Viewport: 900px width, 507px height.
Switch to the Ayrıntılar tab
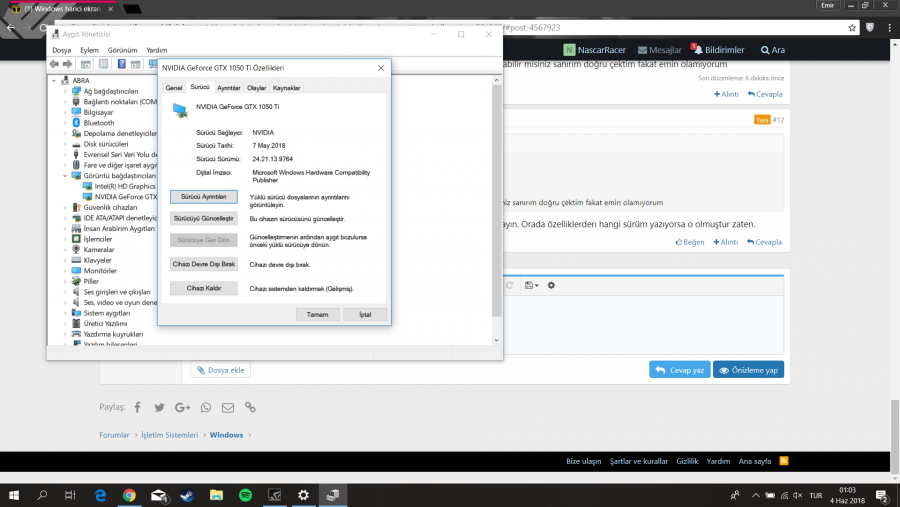click(x=228, y=88)
